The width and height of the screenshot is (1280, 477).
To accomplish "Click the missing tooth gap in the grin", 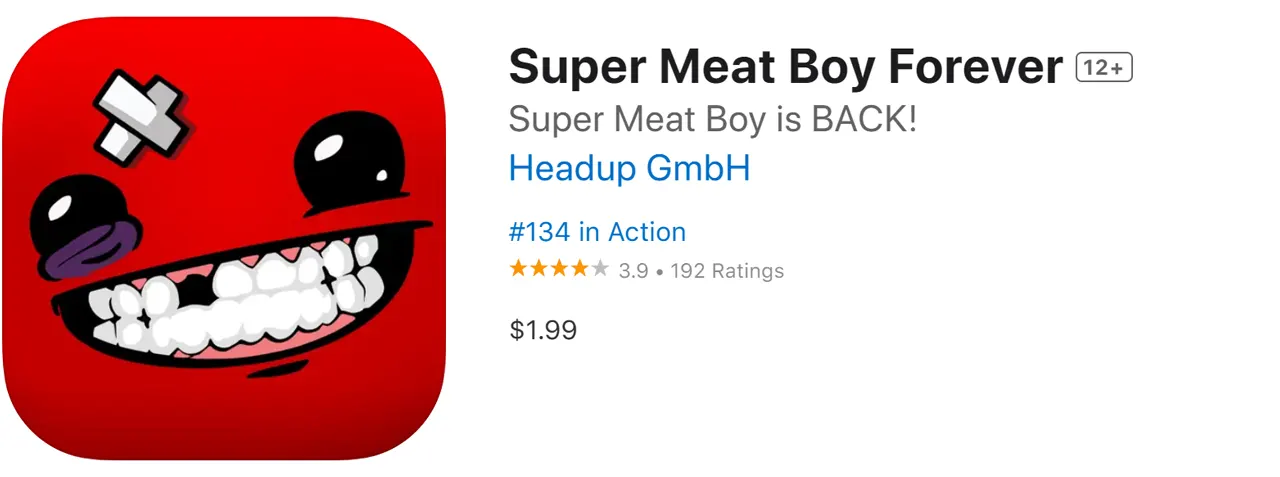I will [197, 294].
